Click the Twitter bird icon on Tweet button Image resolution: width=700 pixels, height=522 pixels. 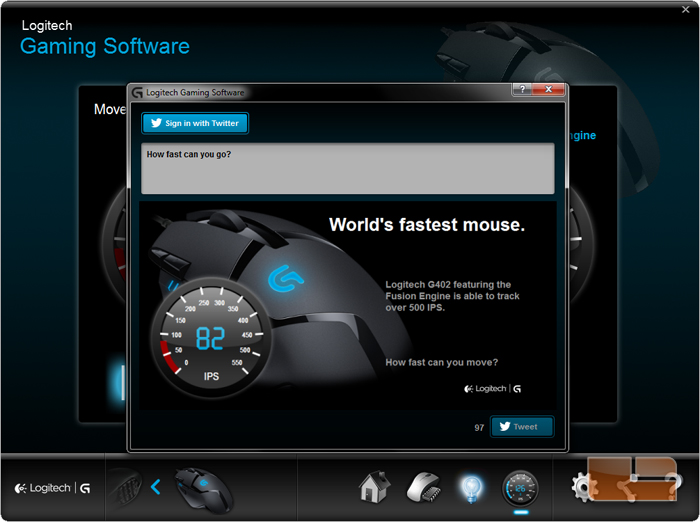point(505,426)
